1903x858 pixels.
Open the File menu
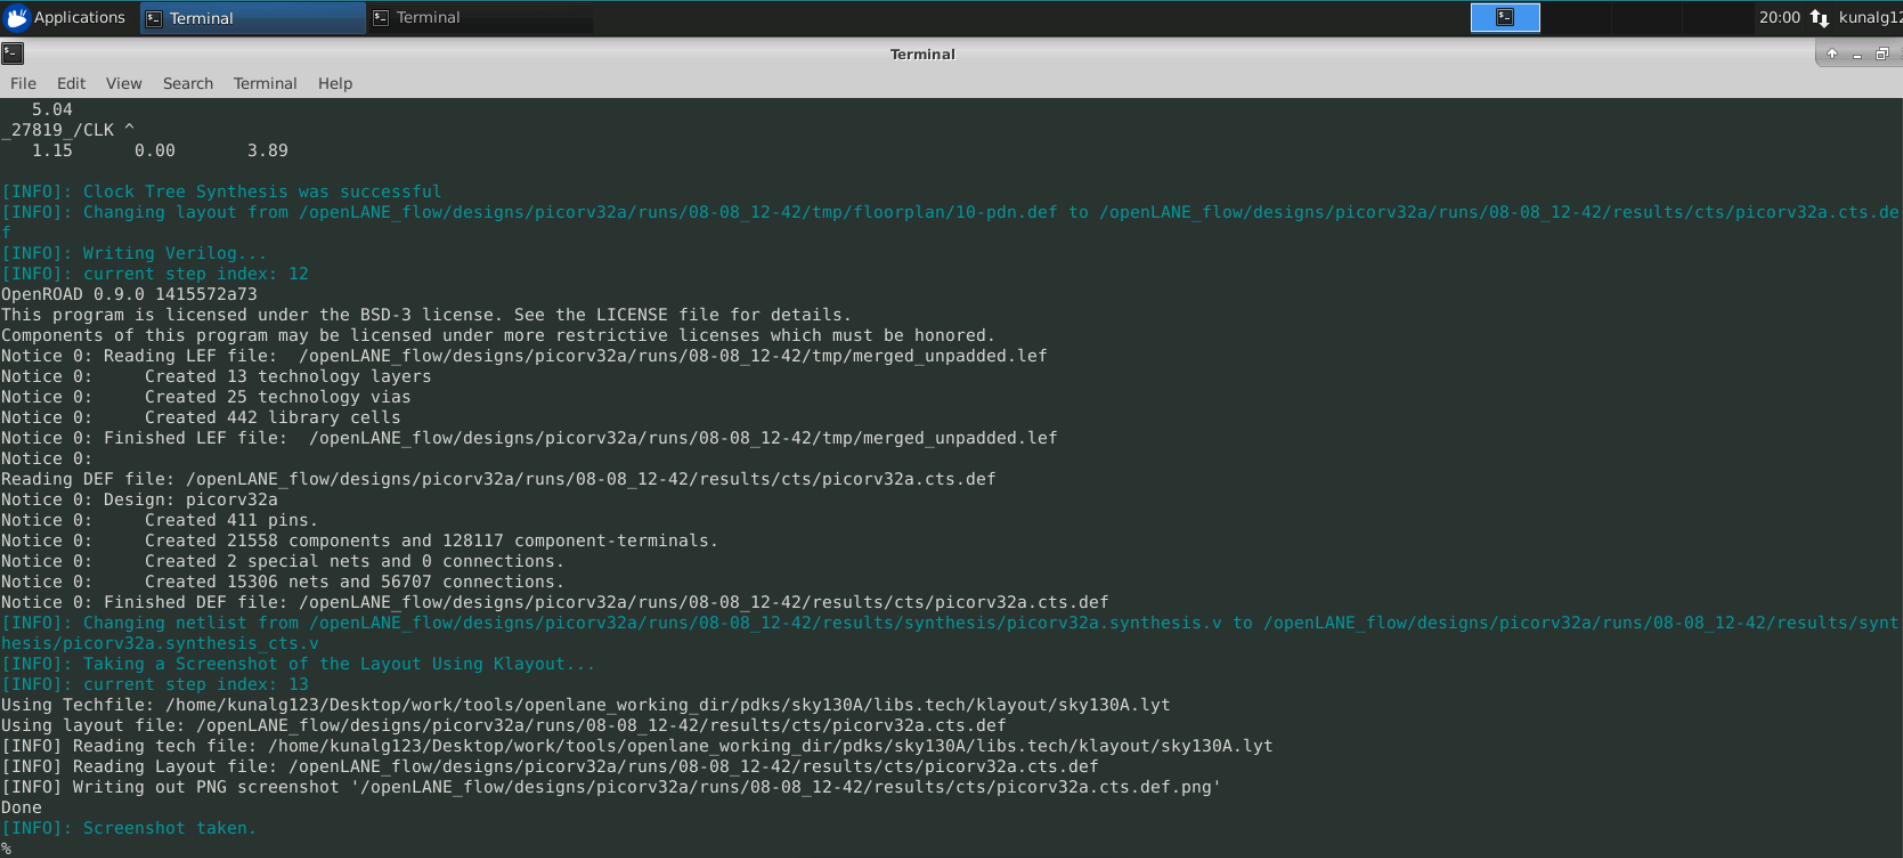point(23,83)
